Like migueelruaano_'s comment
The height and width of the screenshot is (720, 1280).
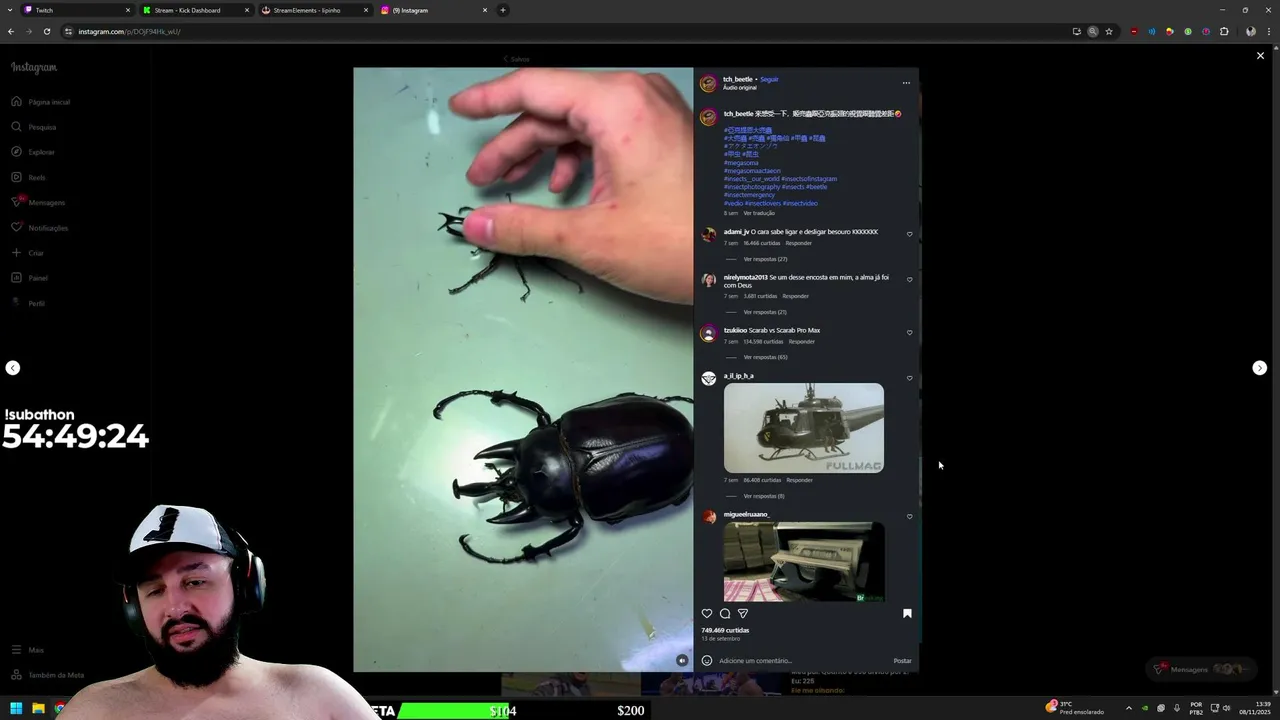coord(909,516)
